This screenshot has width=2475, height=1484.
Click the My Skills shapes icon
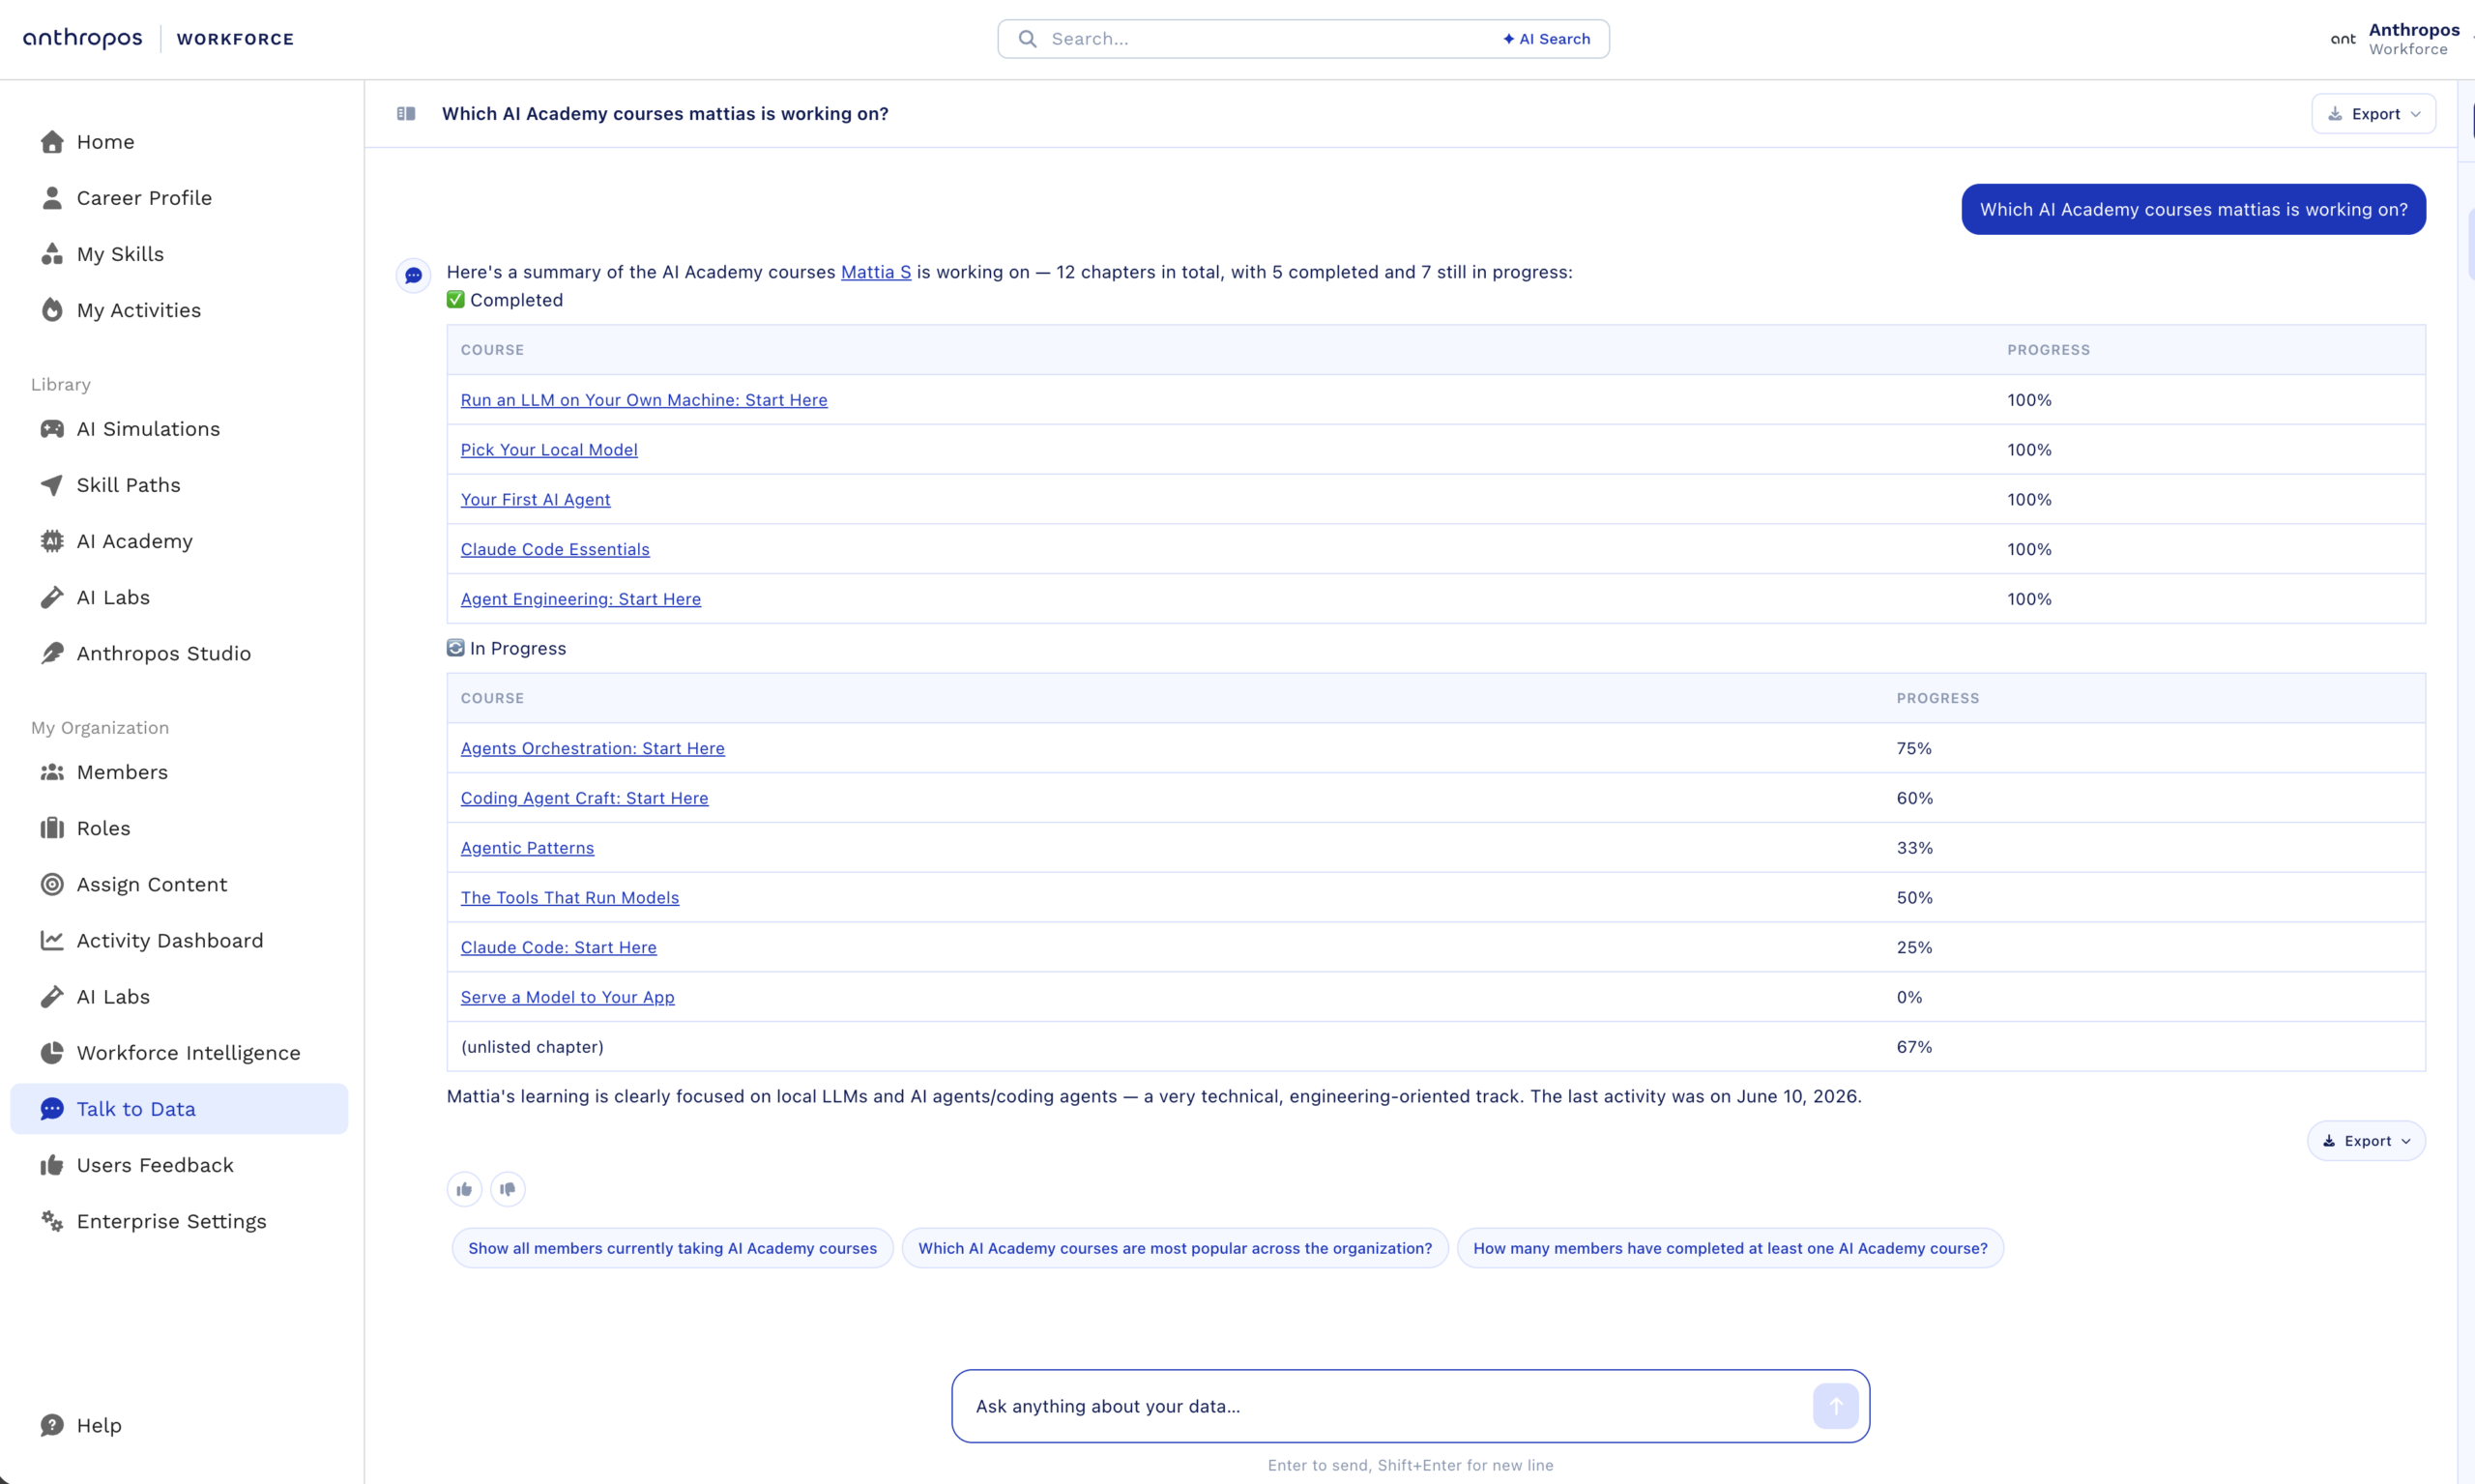pos(52,254)
